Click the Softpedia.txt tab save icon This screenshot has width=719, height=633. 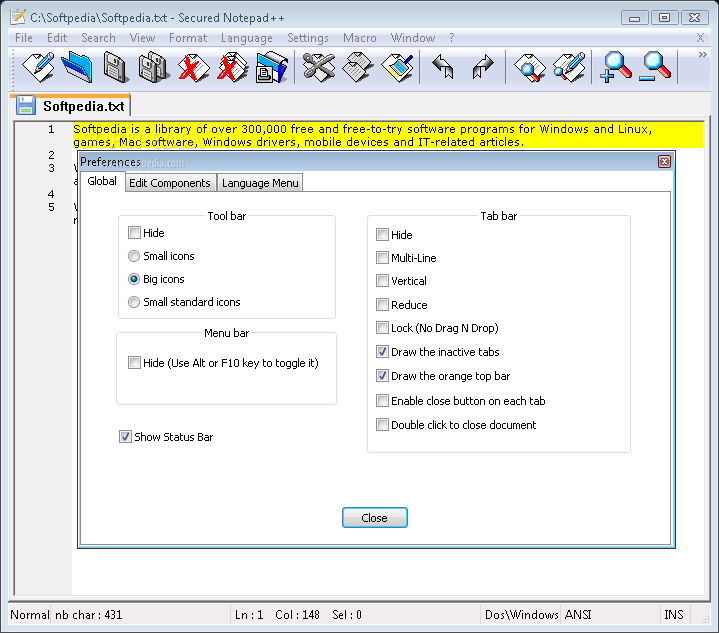point(26,106)
